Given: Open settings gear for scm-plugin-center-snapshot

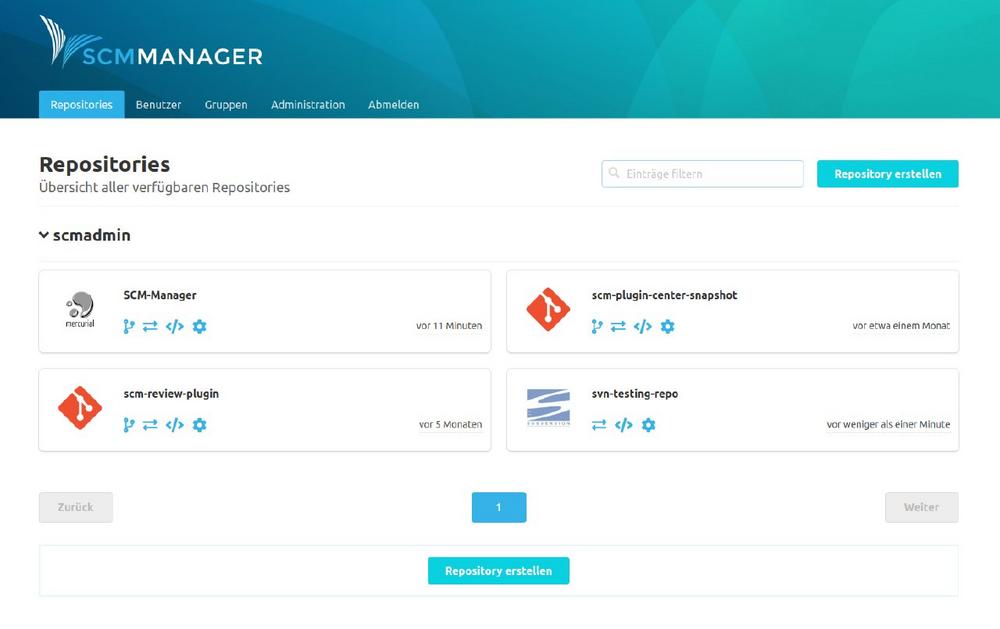Looking at the screenshot, I should pos(668,326).
